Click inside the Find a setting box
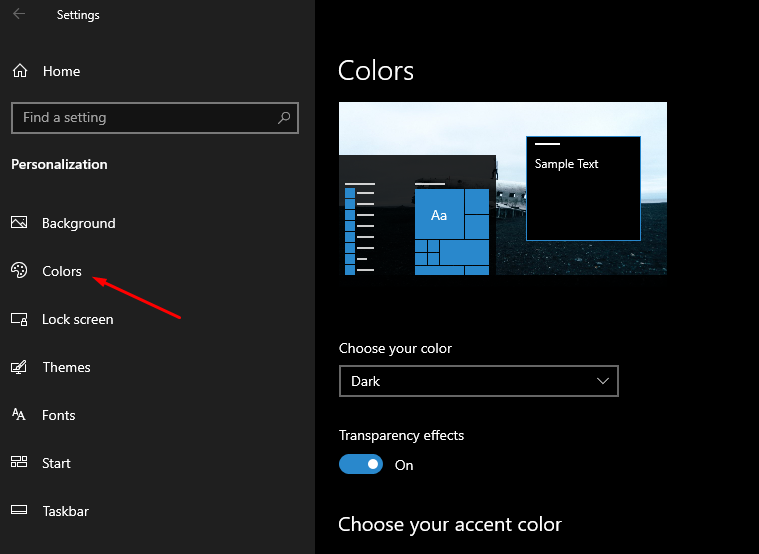759x554 pixels. 155,118
